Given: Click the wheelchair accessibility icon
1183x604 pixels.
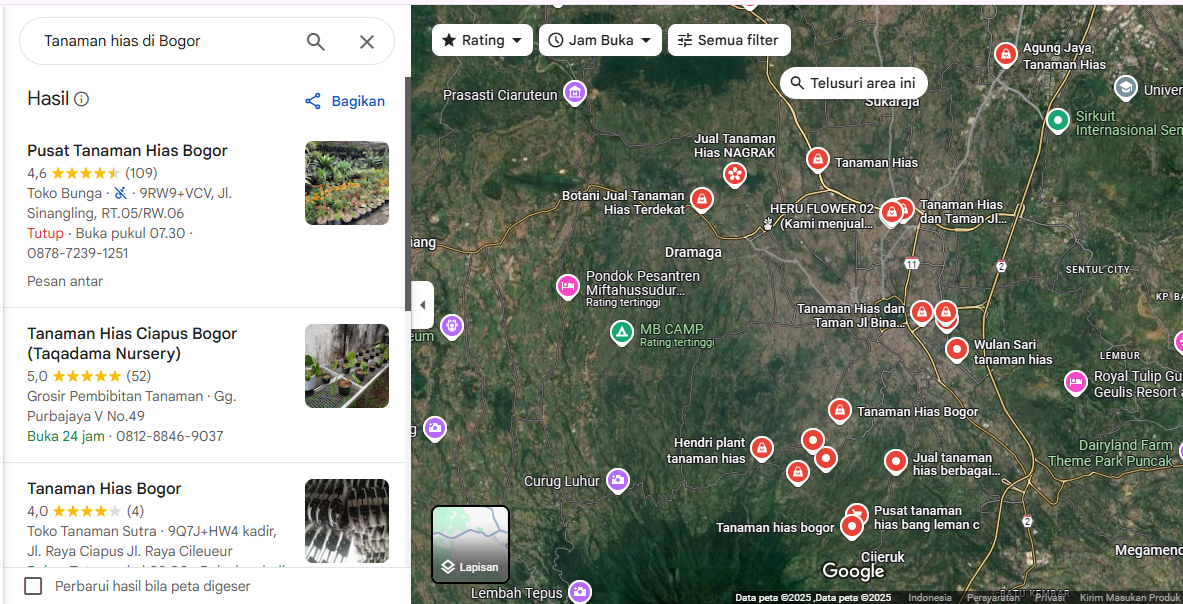Looking at the screenshot, I should [x=121, y=193].
